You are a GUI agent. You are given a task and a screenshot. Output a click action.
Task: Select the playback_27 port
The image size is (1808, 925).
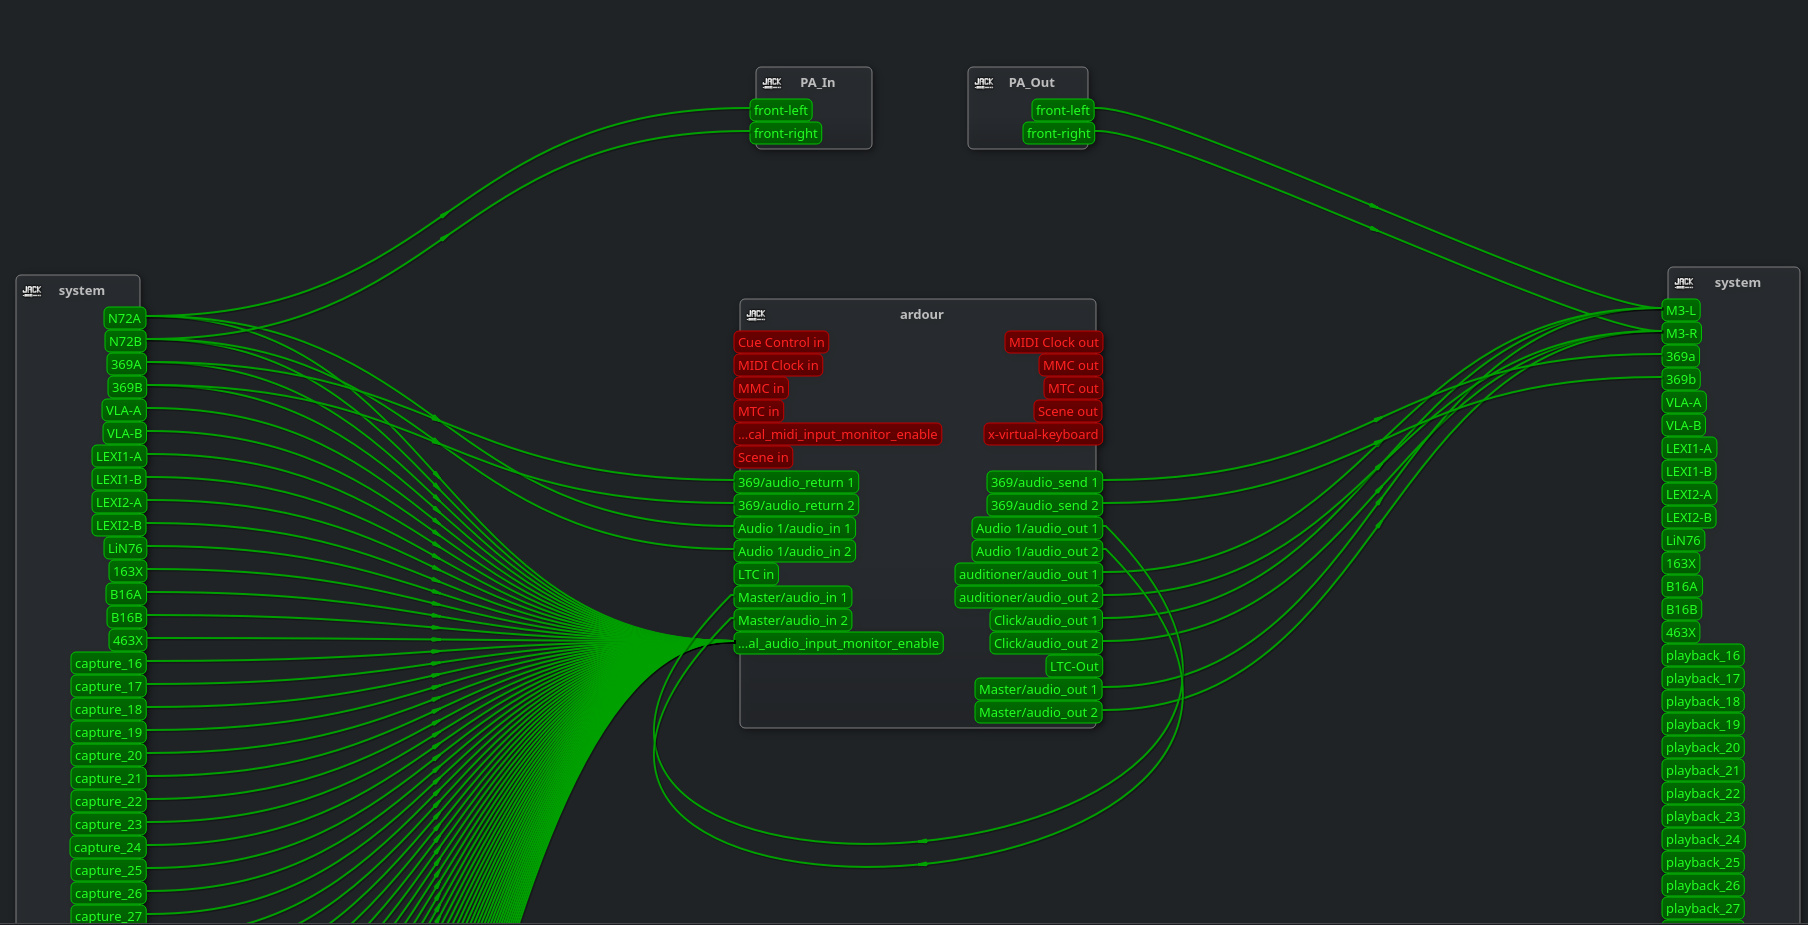1703,909
